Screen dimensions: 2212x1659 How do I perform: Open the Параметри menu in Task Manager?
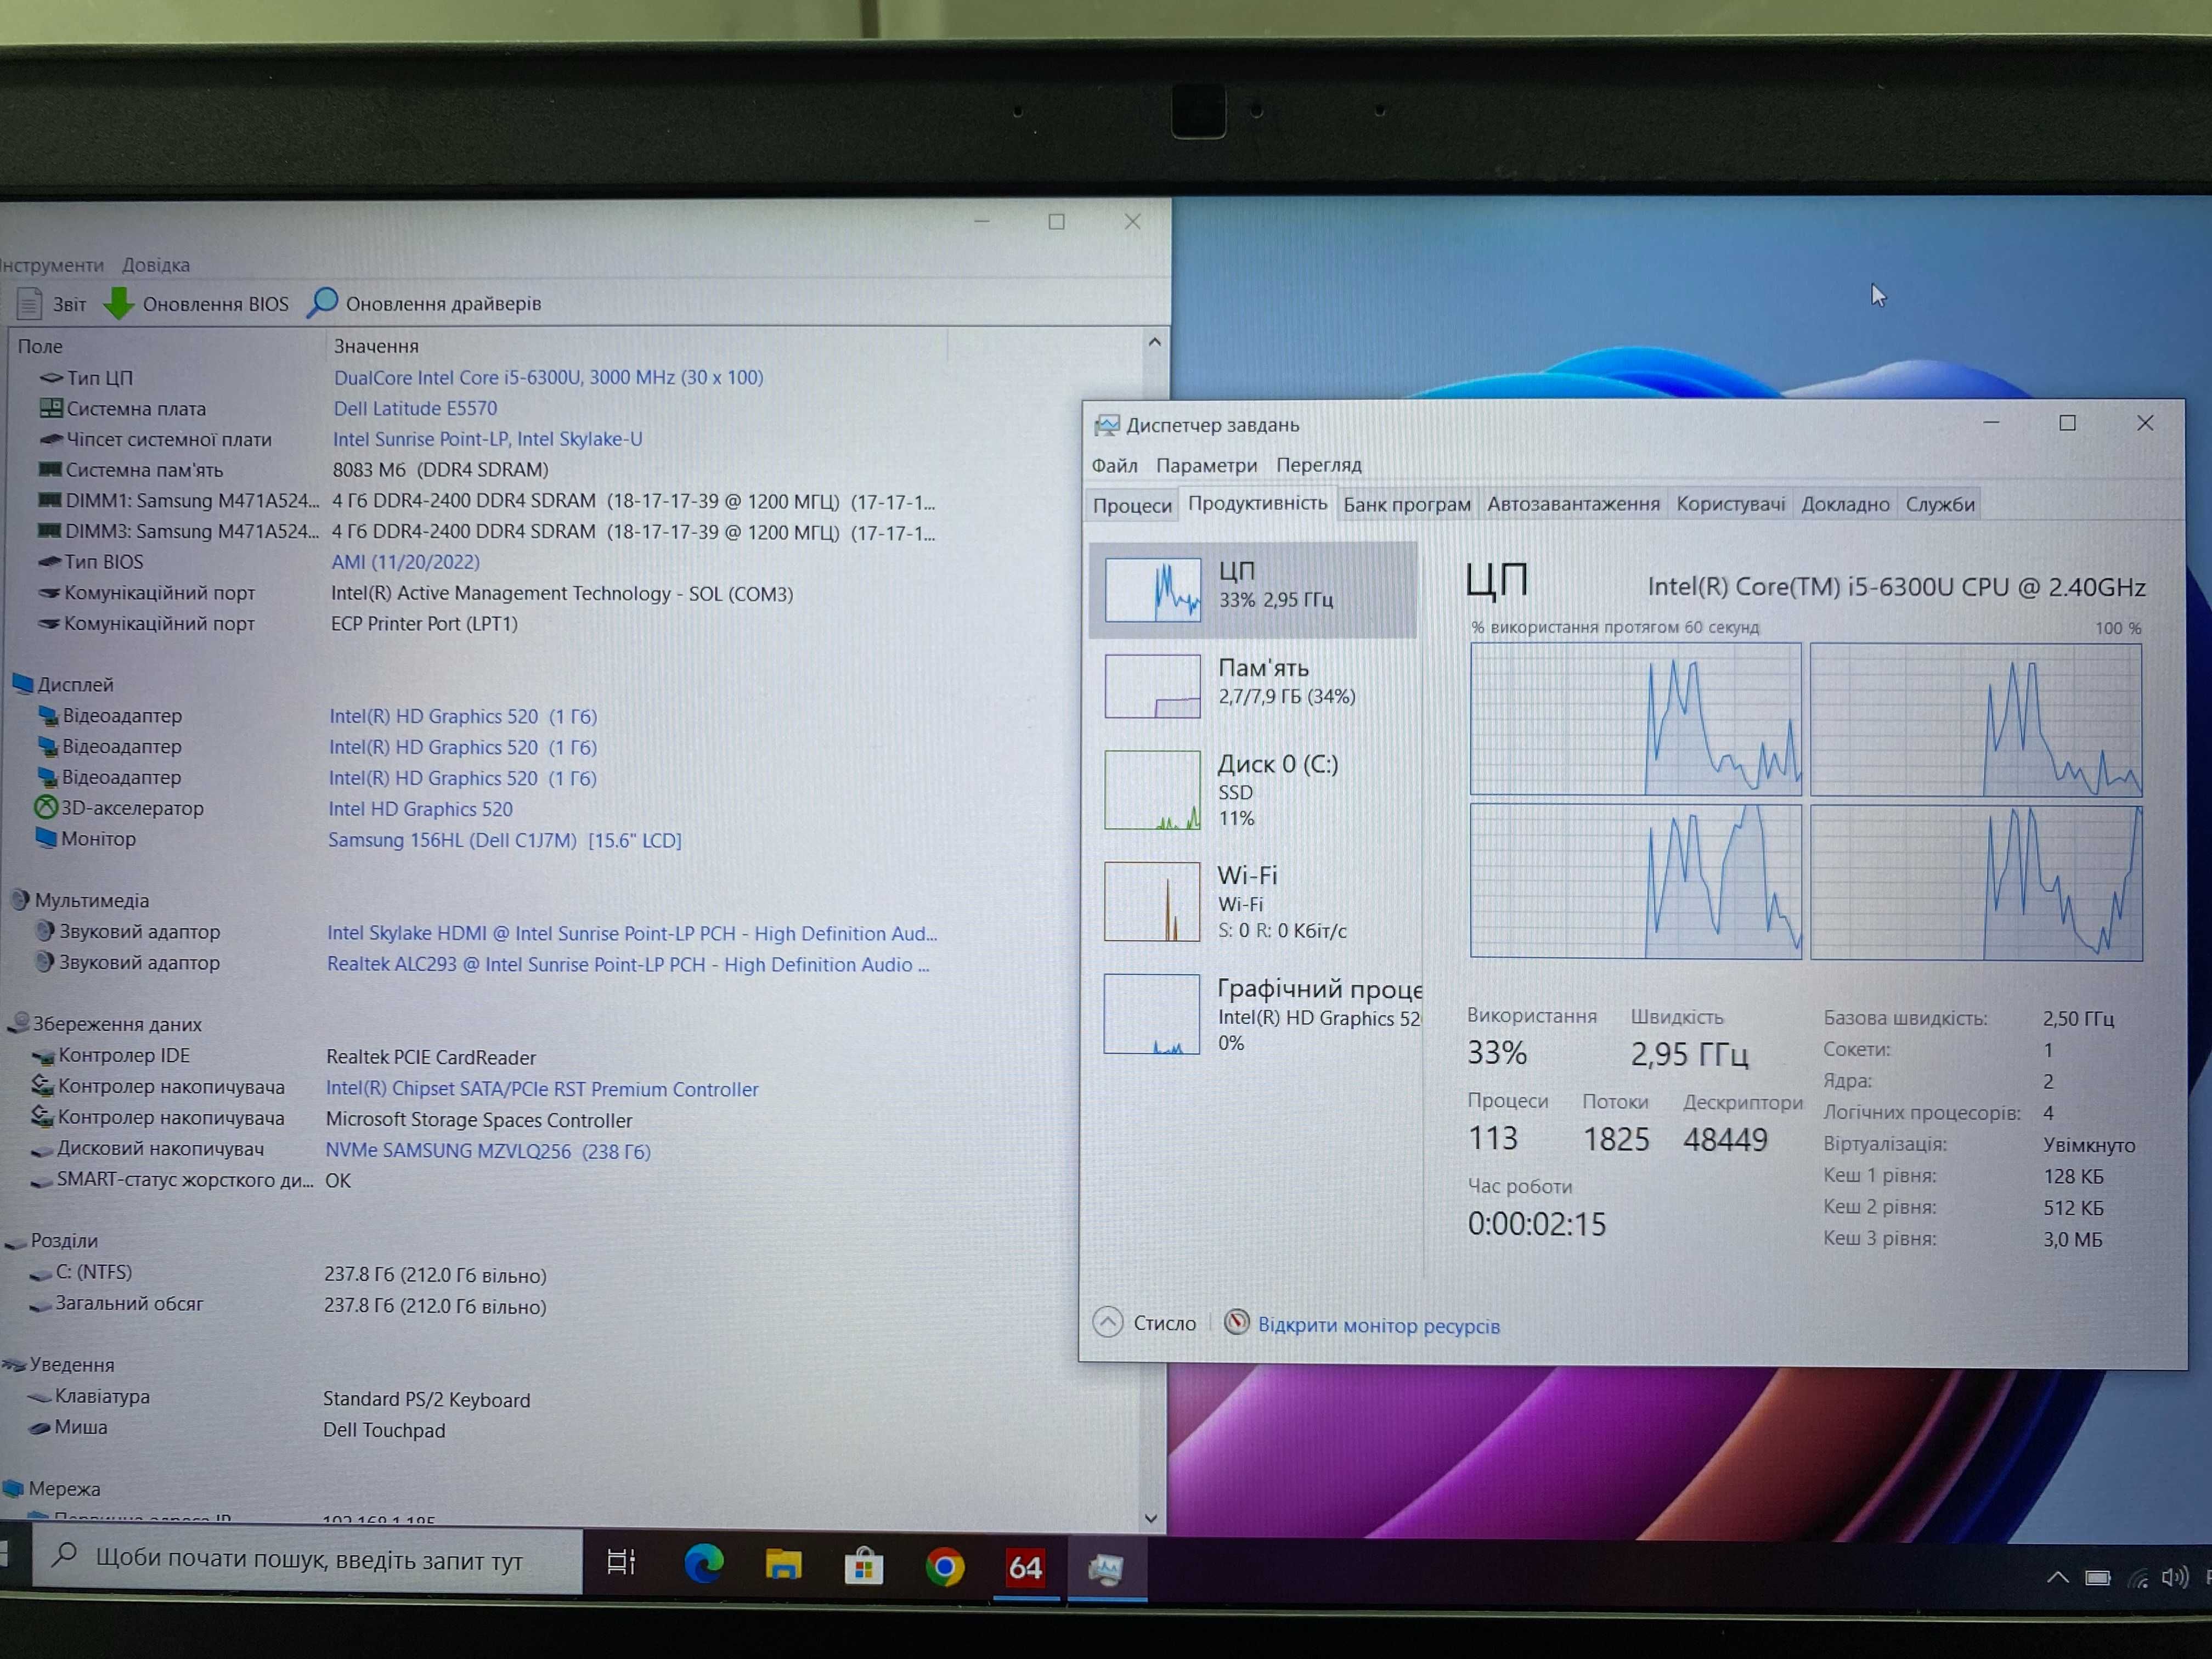click(1206, 466)
